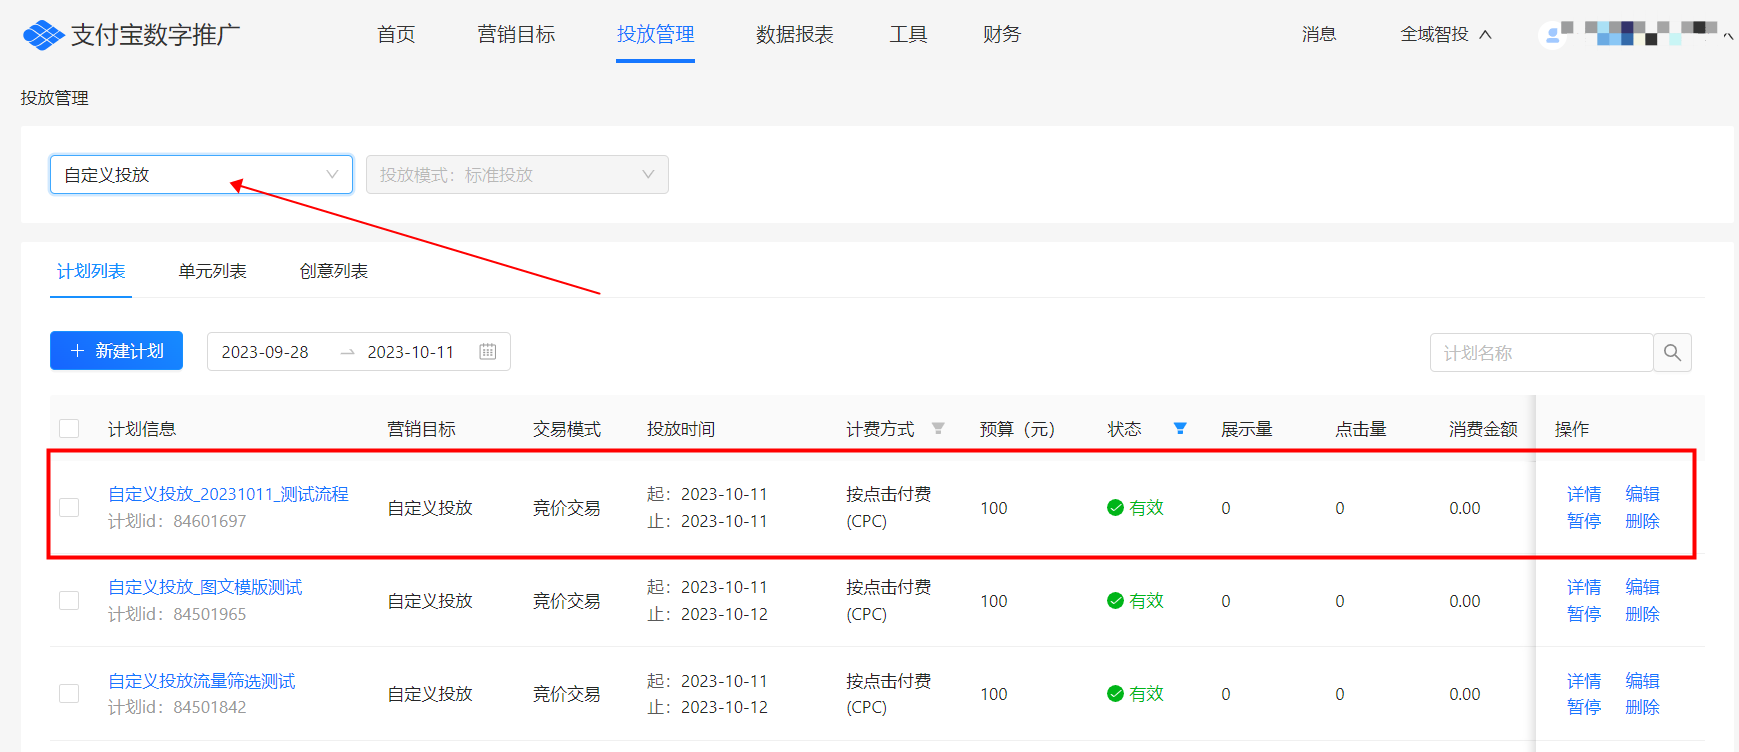Open the 数据报表 menu item
Viewport: 1739px width, 752px height.
(x=794, y=34)
